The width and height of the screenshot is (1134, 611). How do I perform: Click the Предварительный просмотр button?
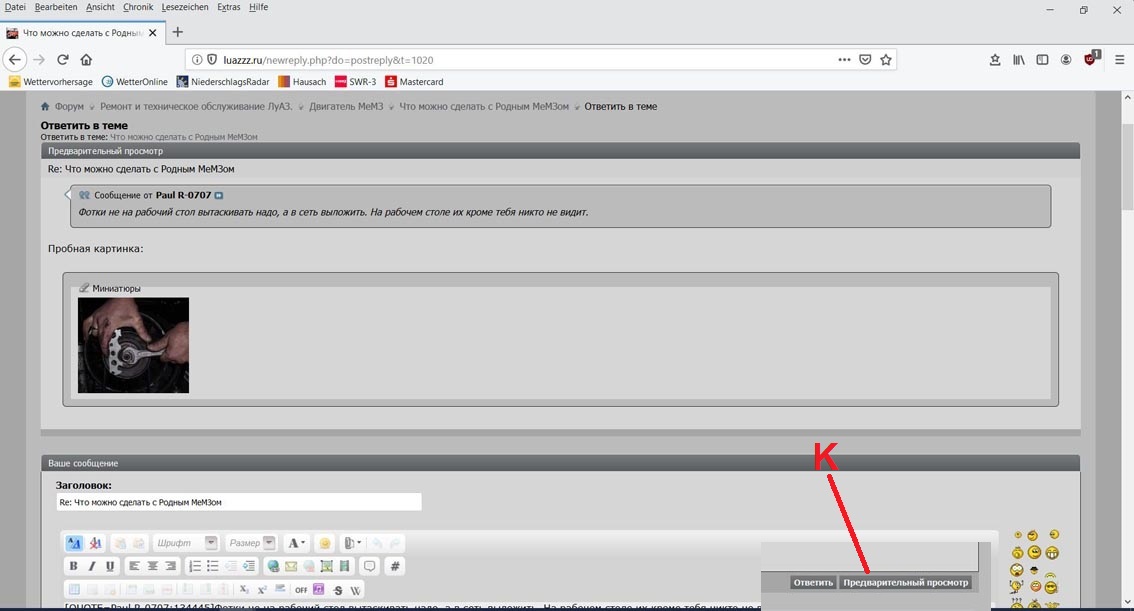click(x=905, y=582)
